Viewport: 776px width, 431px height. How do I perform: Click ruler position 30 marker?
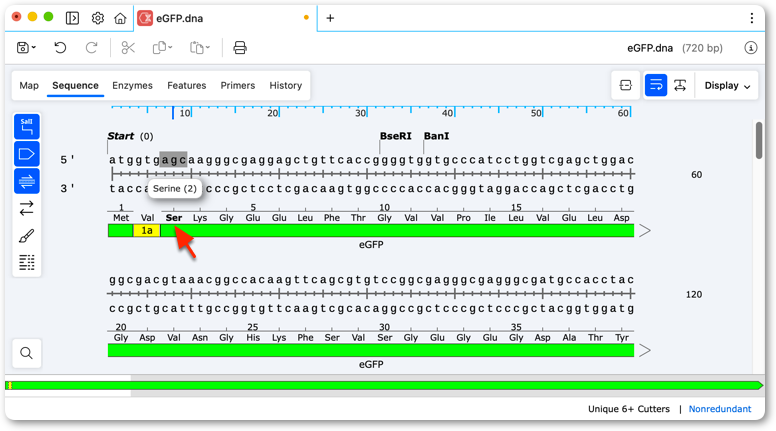point(361,113)
